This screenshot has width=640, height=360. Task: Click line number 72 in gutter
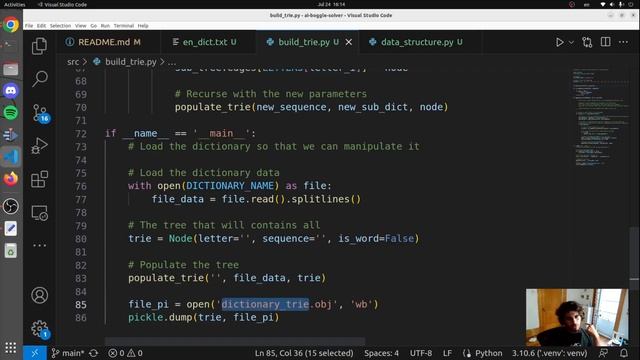coord(81,133)
